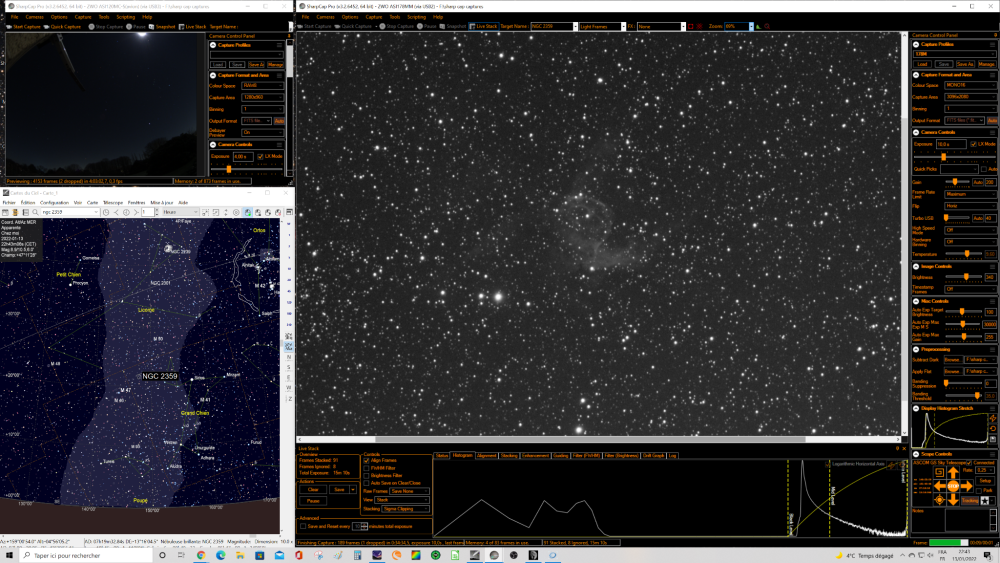
Task: Toggle the Scope Connected checkbox
Action: tap(969, 463)
